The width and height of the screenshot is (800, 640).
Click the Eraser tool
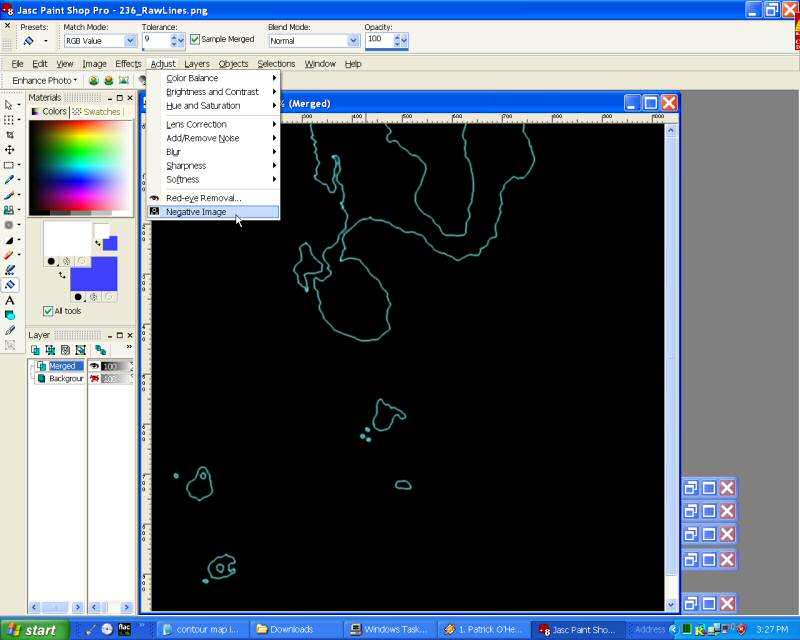10,255
